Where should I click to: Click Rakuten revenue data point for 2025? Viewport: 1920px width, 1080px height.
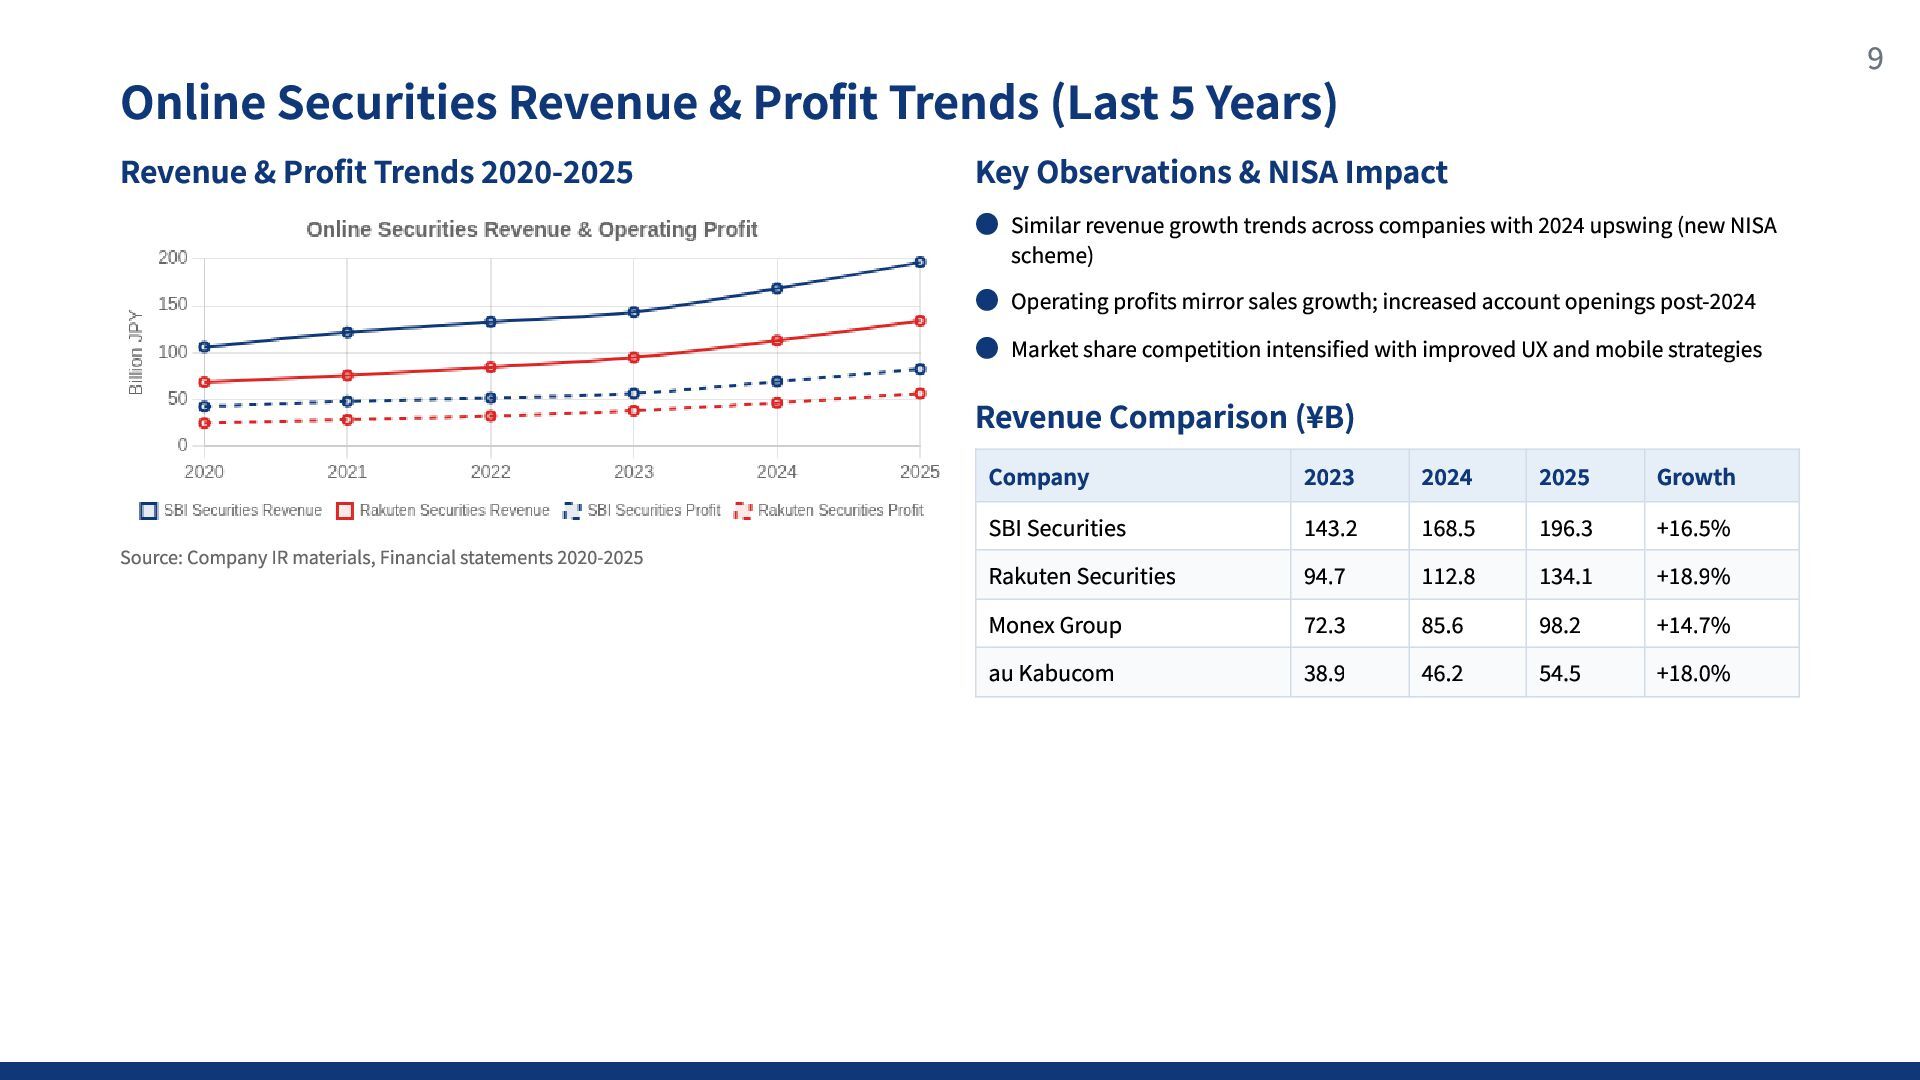tap(920, 321)
